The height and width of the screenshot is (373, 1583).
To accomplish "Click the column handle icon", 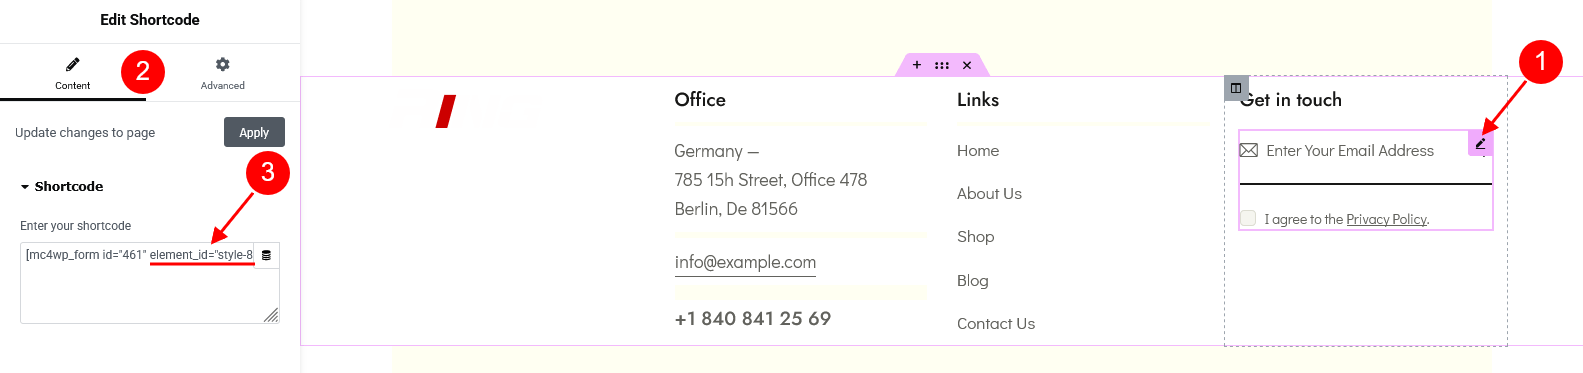I will point(1236,88).
